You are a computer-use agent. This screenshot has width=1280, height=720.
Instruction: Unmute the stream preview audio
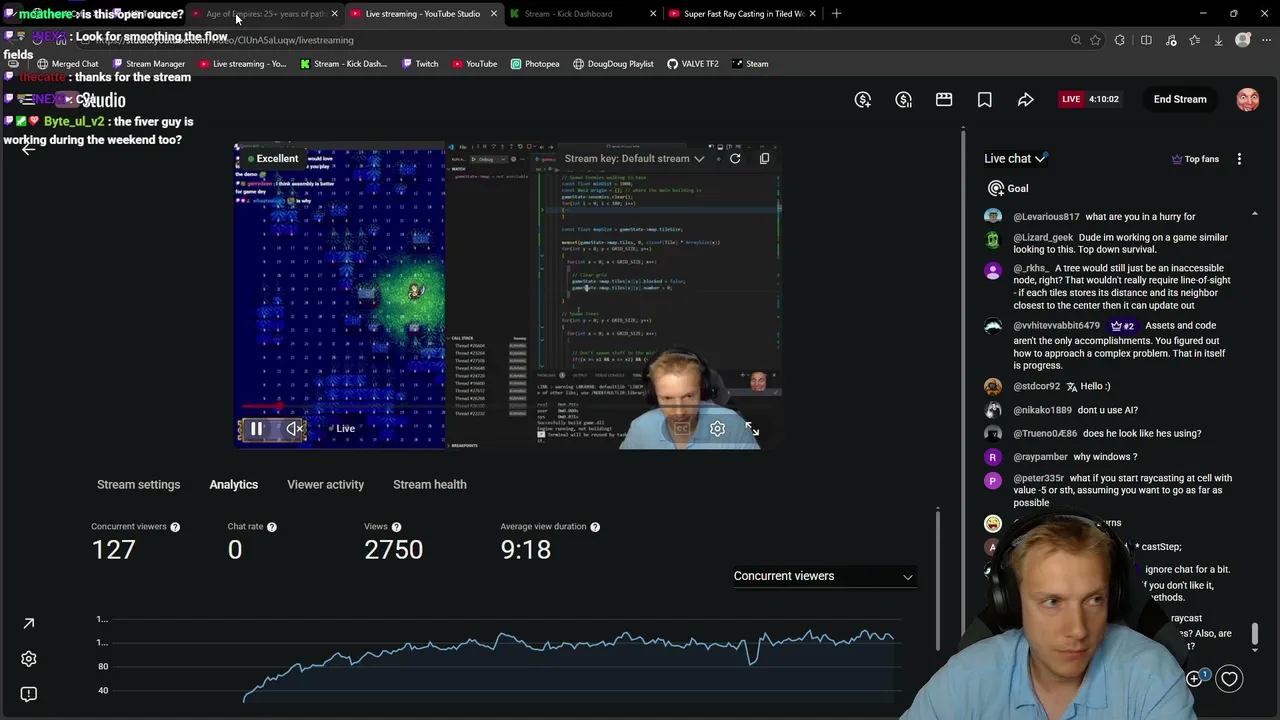coord(294,429)
